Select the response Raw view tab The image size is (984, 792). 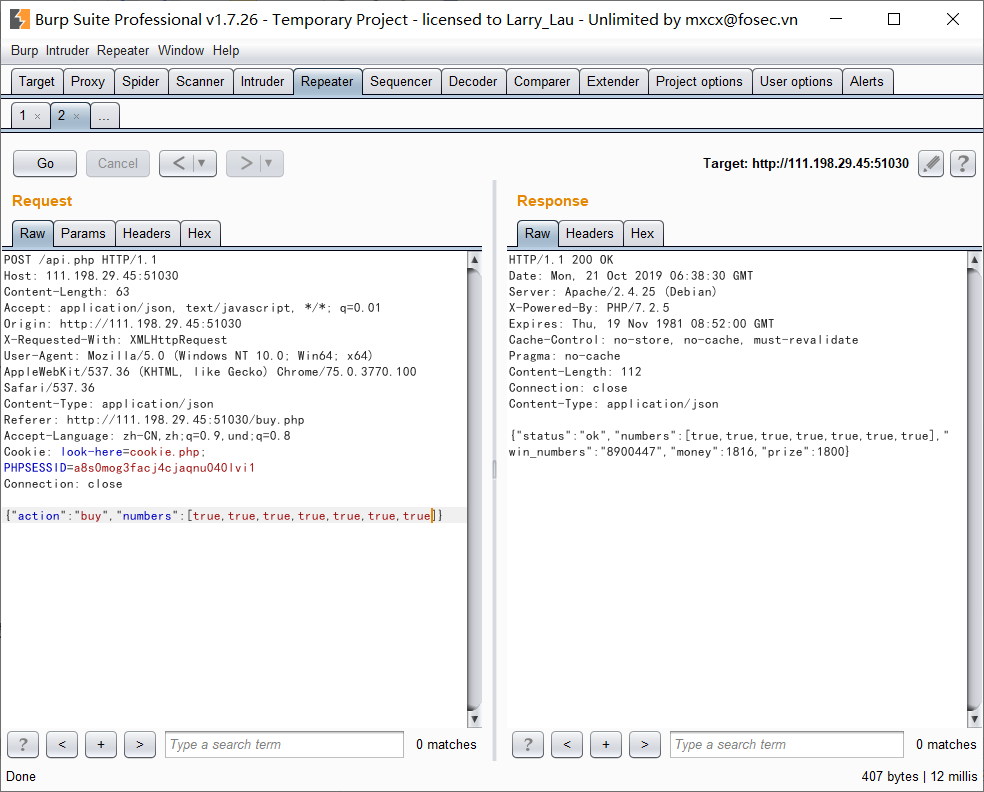538,233
